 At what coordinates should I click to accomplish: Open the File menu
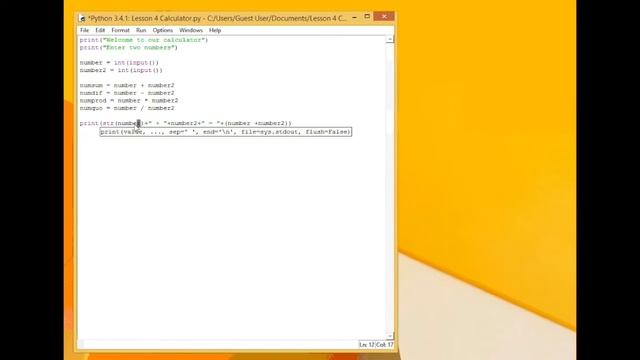[x=84, y=30]
